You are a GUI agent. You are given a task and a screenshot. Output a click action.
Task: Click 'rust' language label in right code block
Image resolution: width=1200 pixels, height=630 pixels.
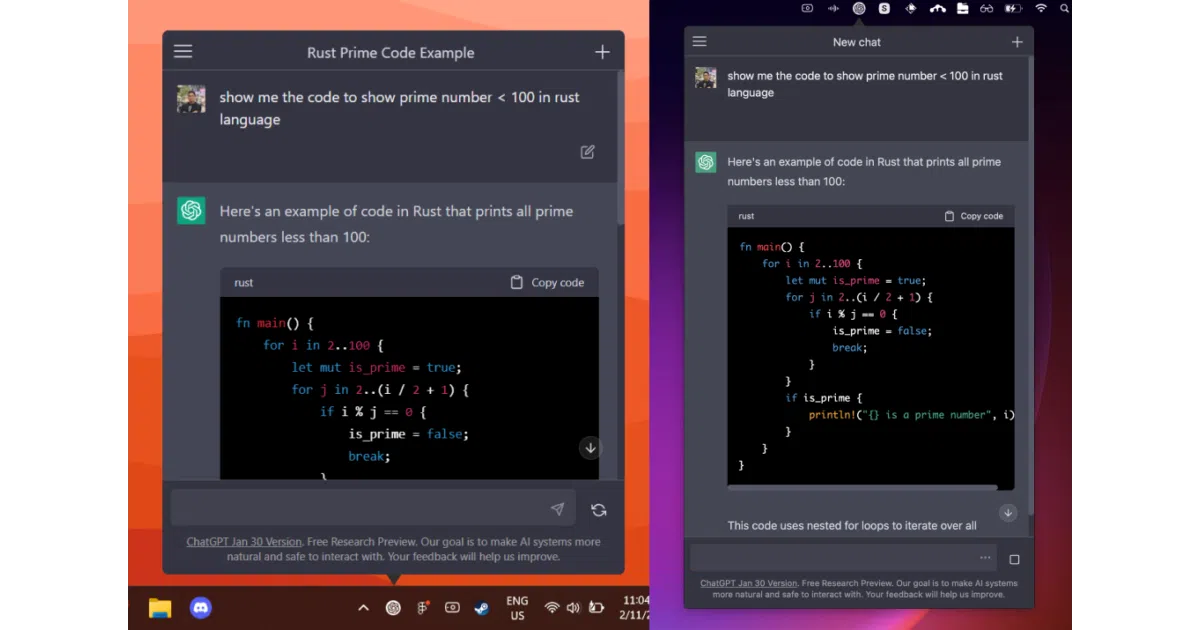click(x=746, y=216)
